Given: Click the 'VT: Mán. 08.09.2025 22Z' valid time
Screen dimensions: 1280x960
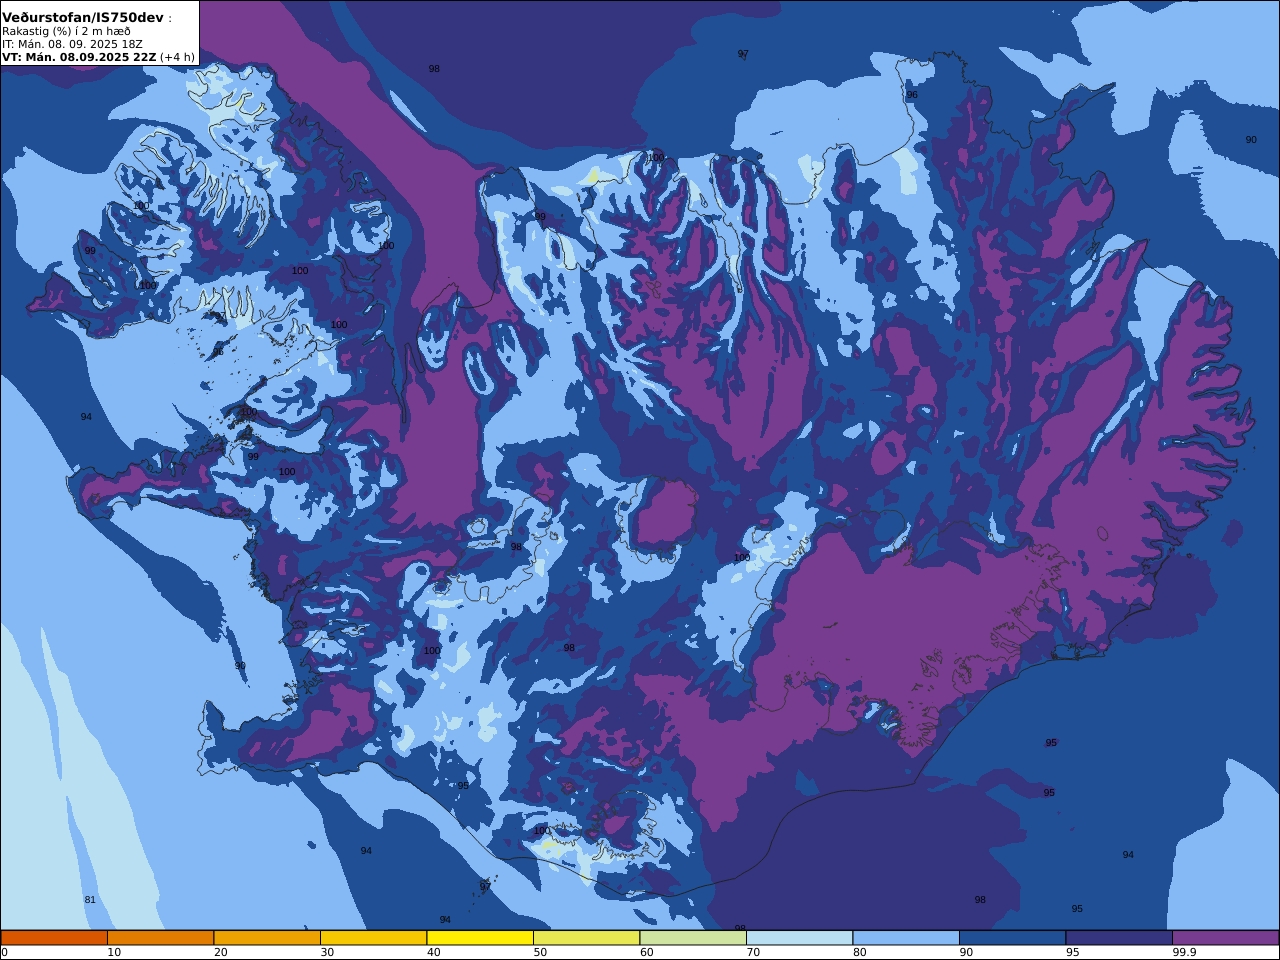Looking at the screenshot, I should [79, 57].
